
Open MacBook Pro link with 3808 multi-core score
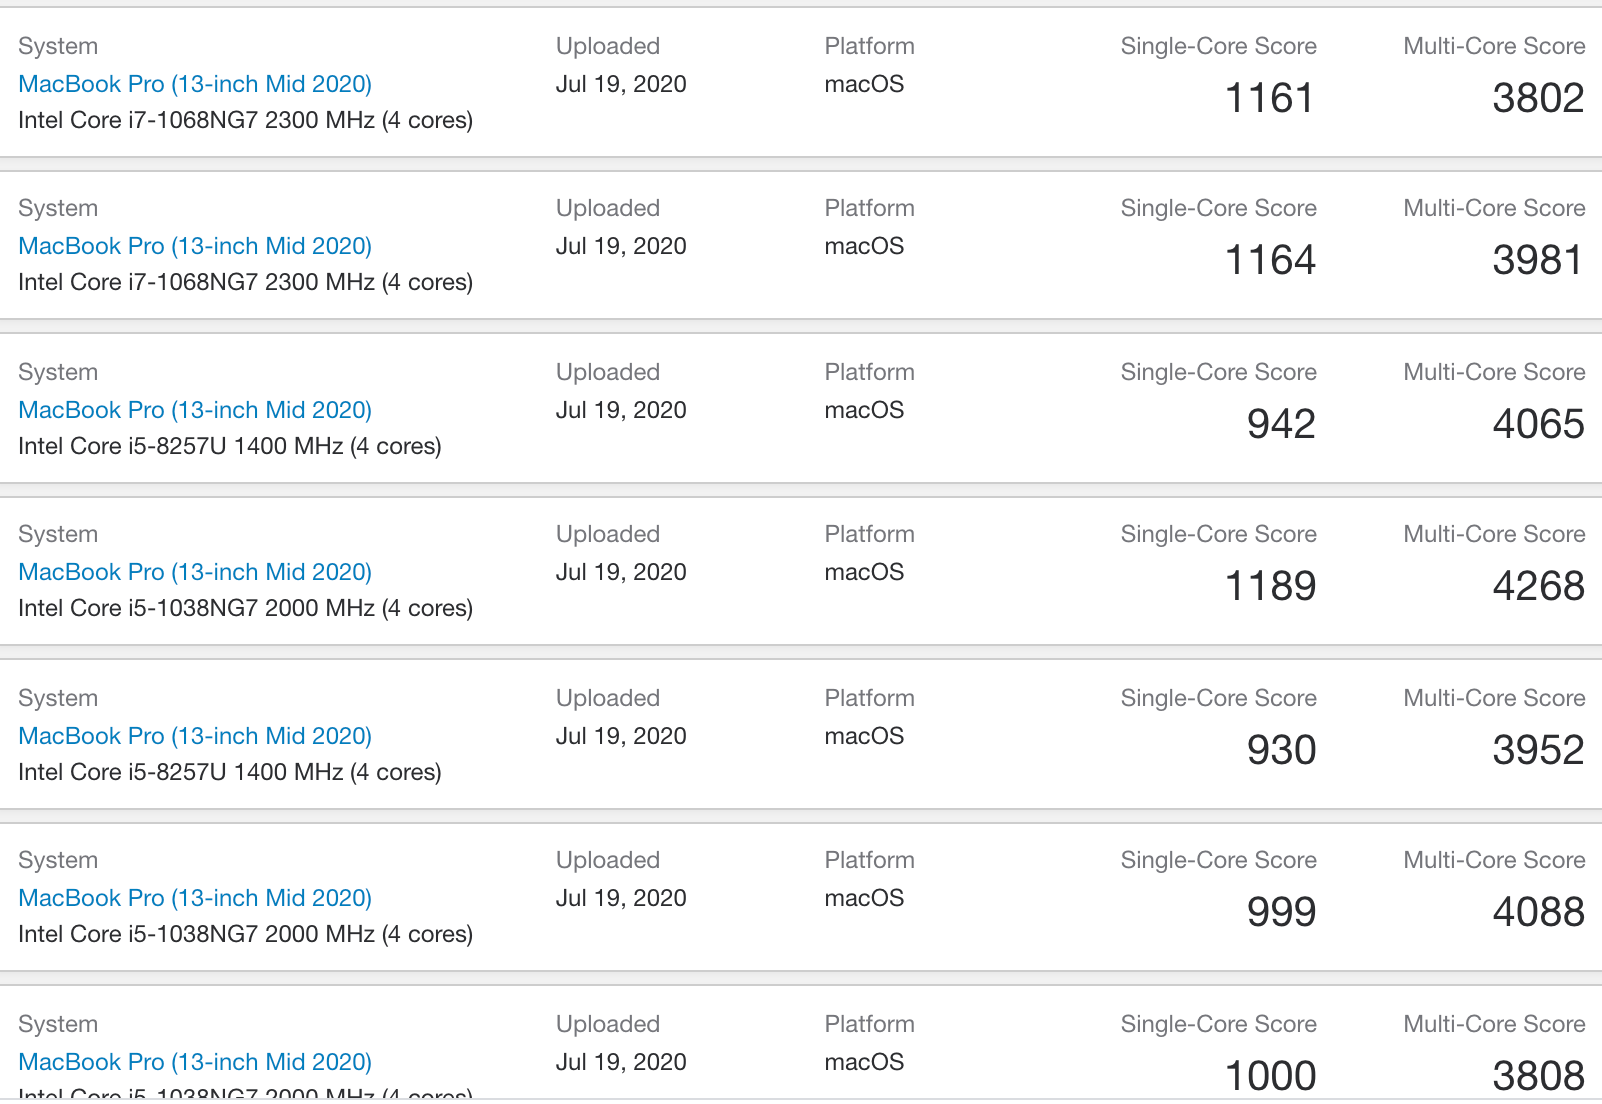[195, 1062]
